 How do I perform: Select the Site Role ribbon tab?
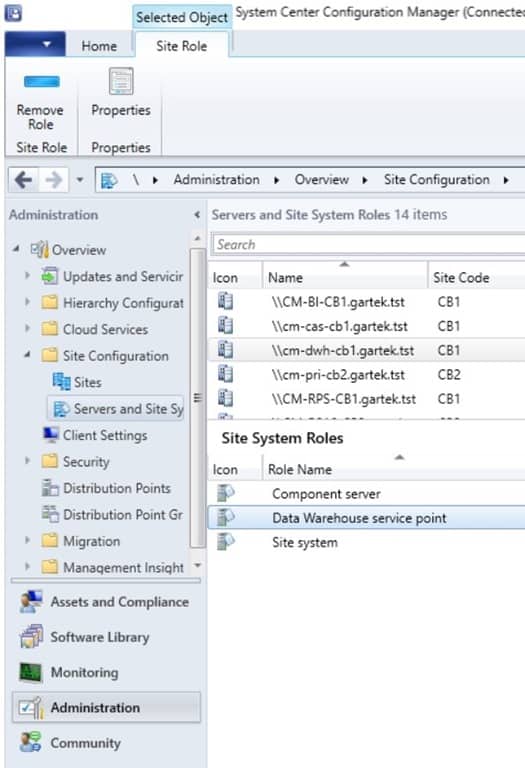coord(181,46)
